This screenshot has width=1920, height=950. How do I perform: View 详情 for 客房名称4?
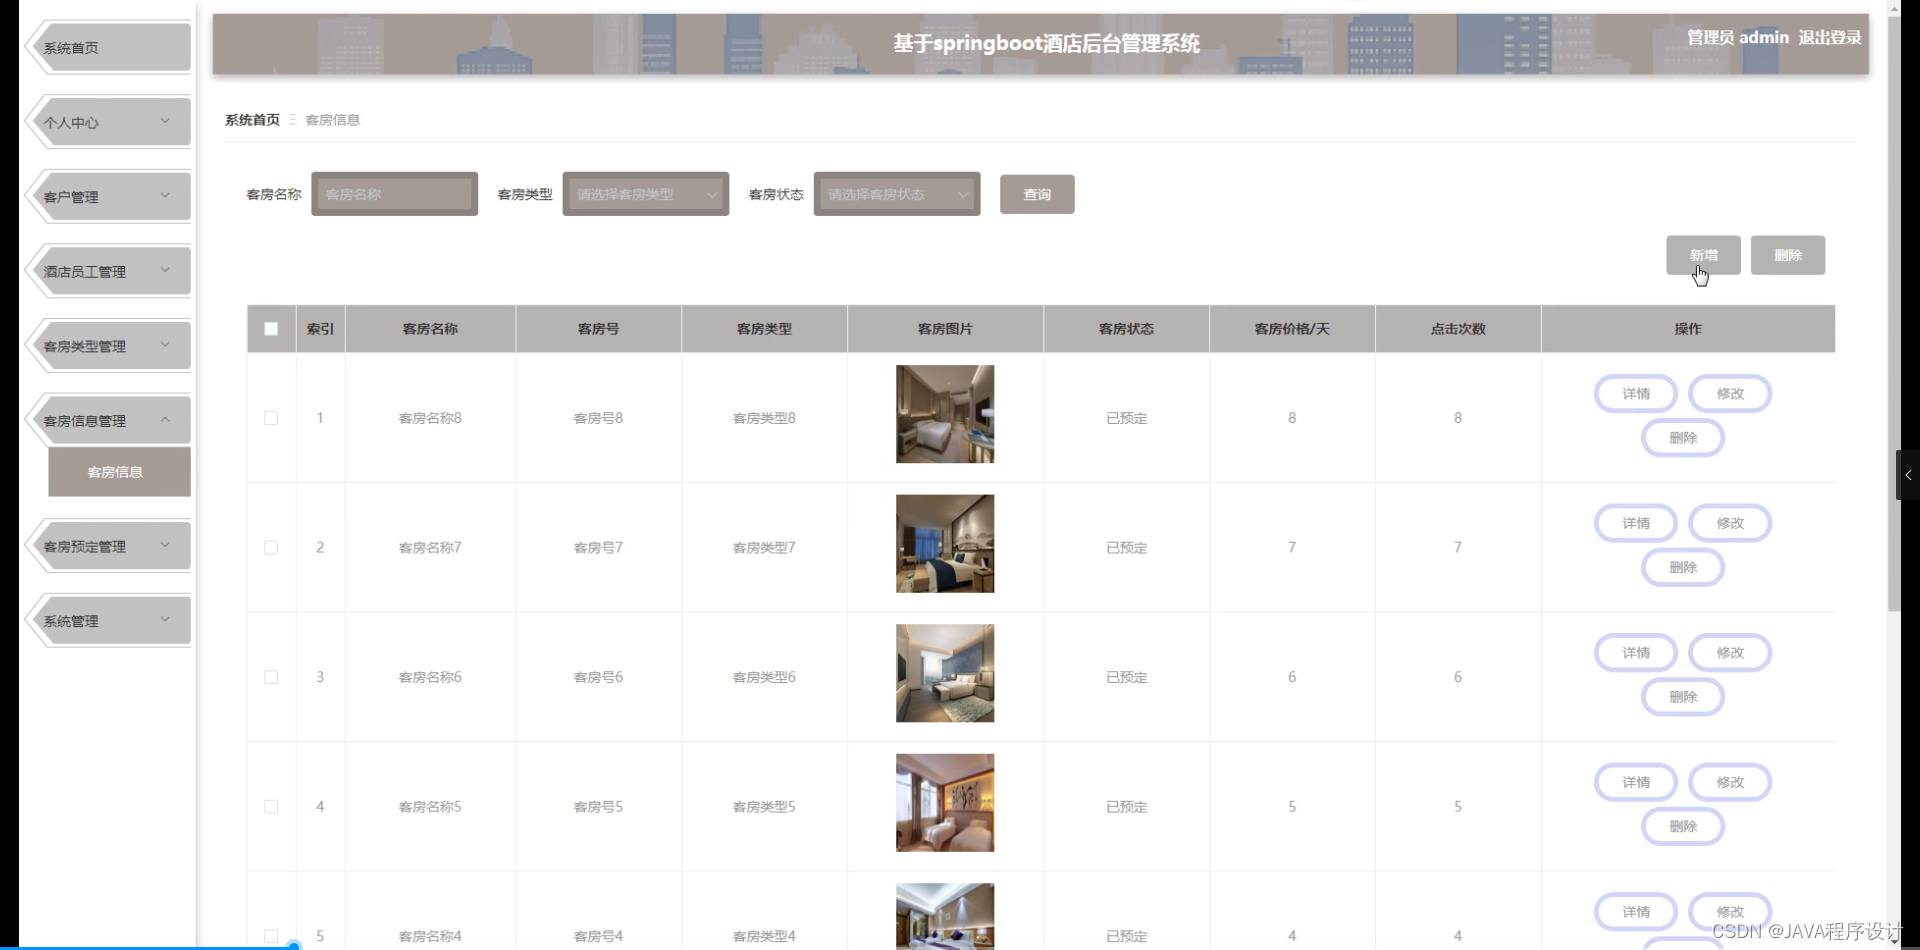coord(1636,911)
